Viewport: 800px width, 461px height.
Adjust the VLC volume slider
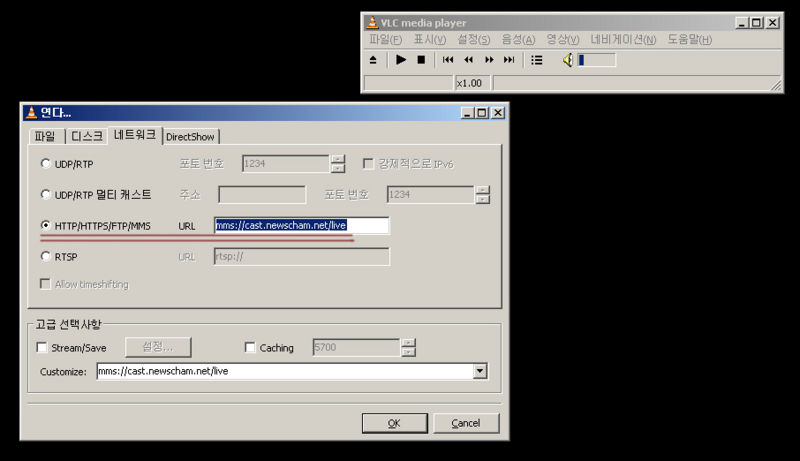[x=596, y=60]
